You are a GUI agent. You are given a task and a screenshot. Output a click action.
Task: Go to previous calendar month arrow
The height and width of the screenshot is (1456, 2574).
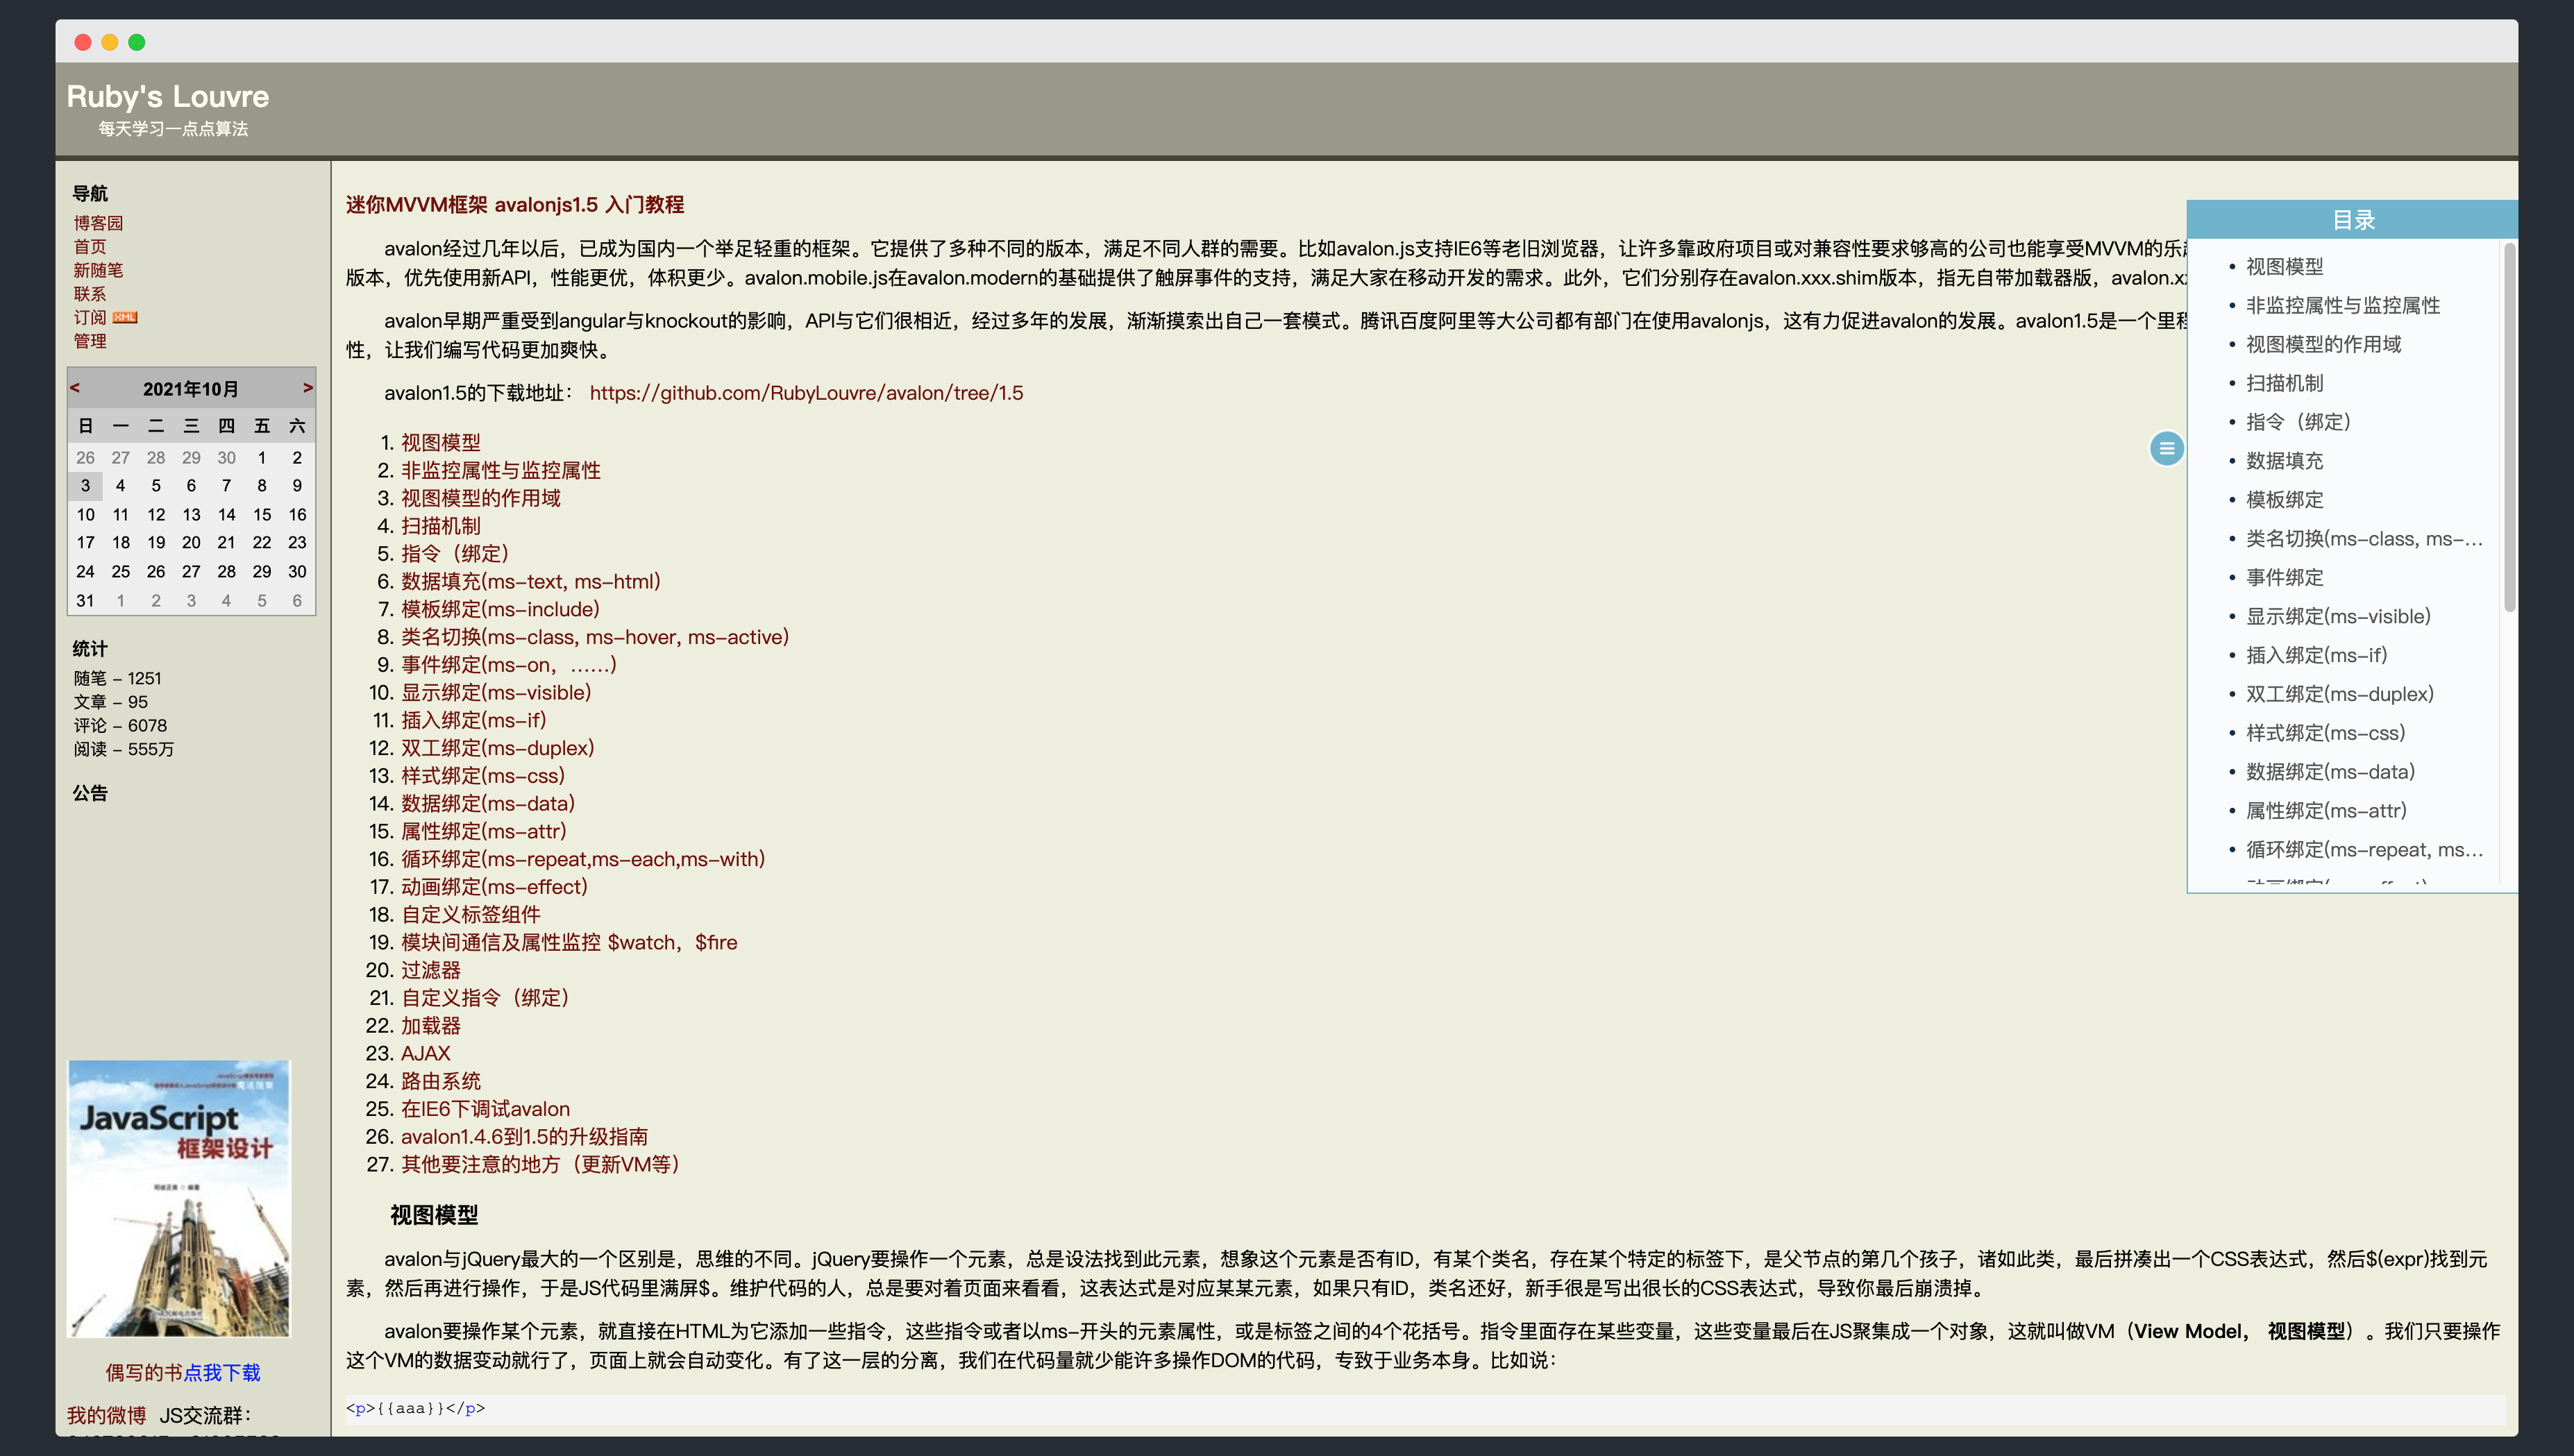coord(75,388)
